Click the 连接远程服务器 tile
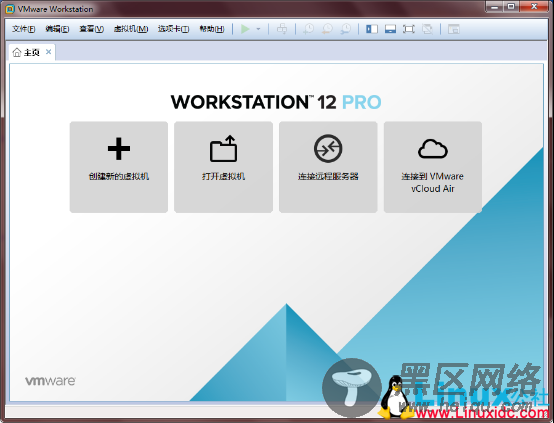 (328, 167)
